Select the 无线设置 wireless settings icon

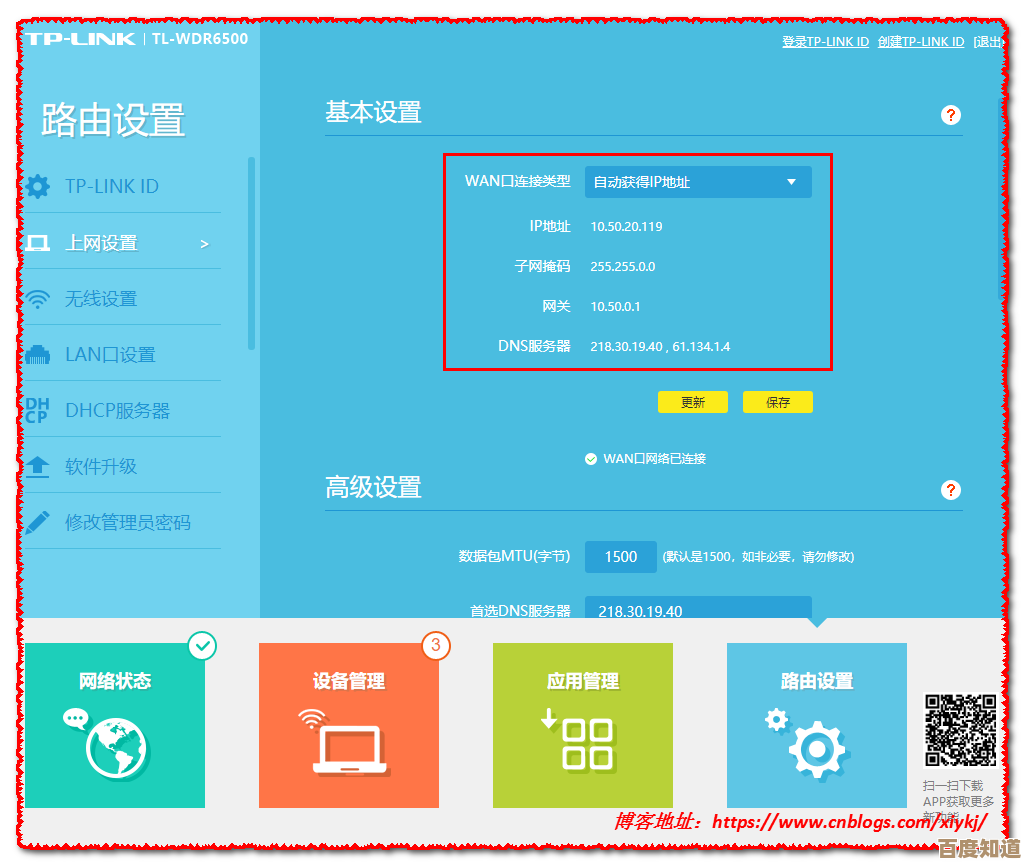(40, 298)
